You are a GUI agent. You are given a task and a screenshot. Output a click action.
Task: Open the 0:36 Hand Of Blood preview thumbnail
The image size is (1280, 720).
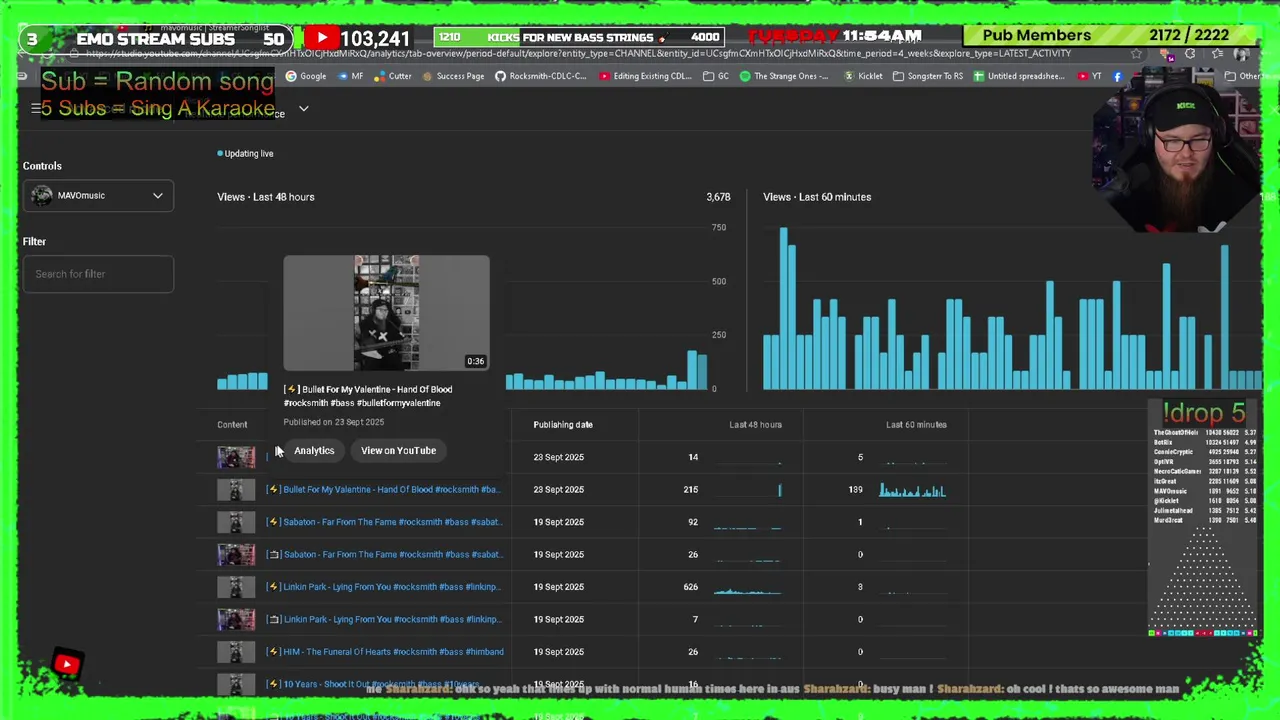[x=386, y=313]
